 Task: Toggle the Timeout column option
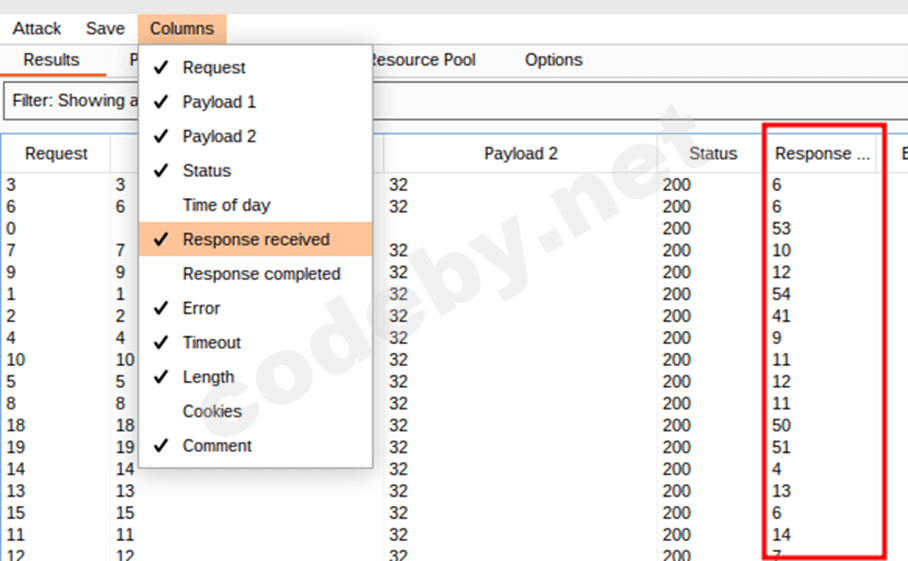click(x=211, y=342)
